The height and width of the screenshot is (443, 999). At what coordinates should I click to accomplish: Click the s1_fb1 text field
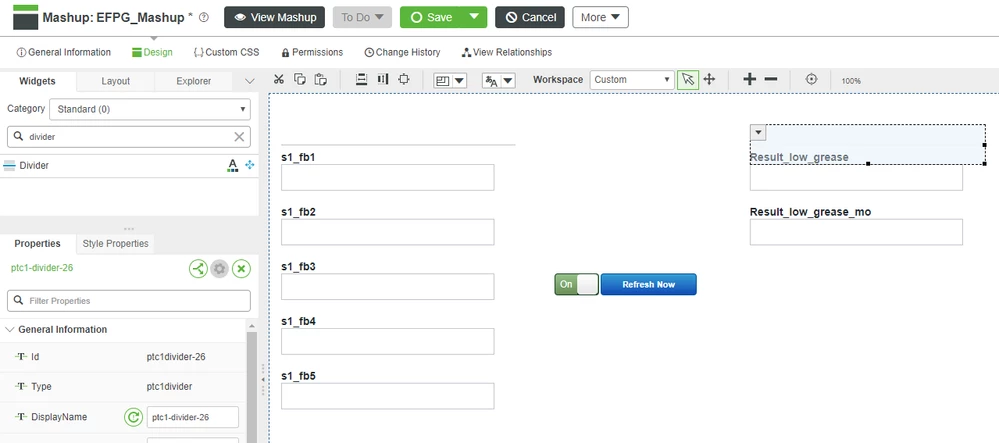point(387,177)
